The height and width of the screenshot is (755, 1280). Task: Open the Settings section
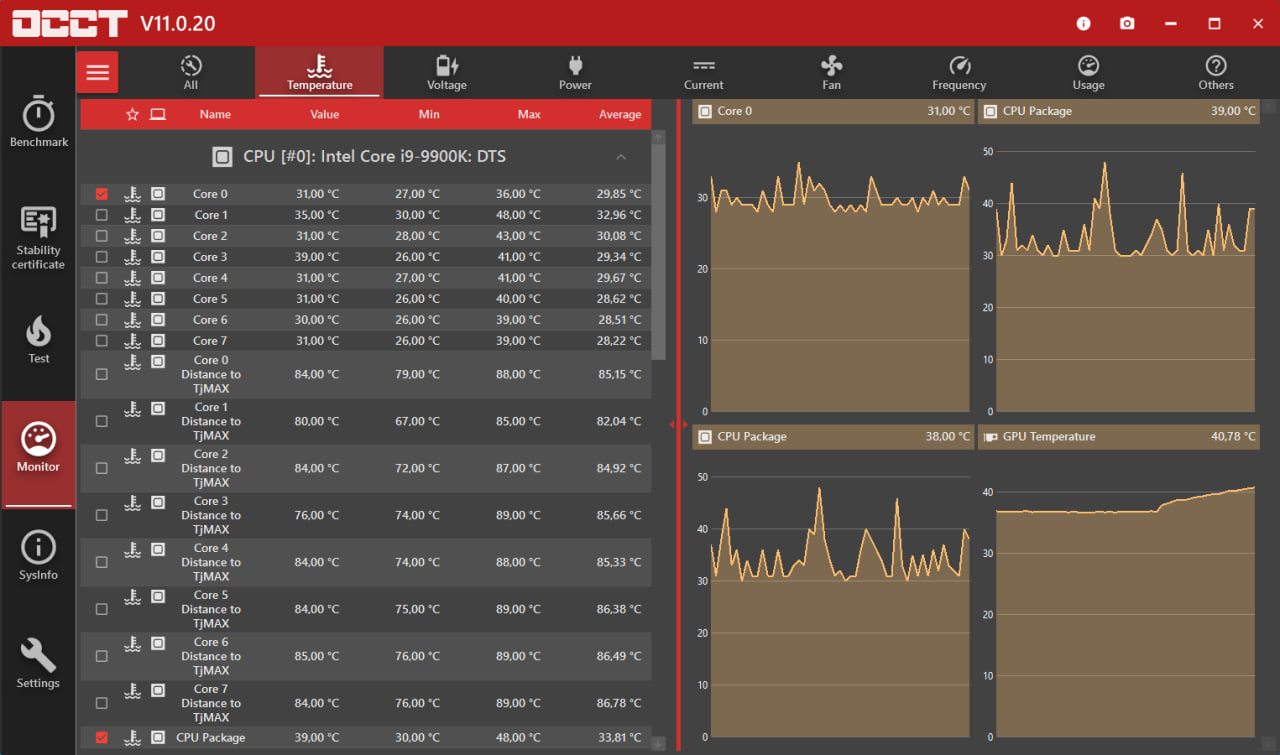click(x=39, y=664)
